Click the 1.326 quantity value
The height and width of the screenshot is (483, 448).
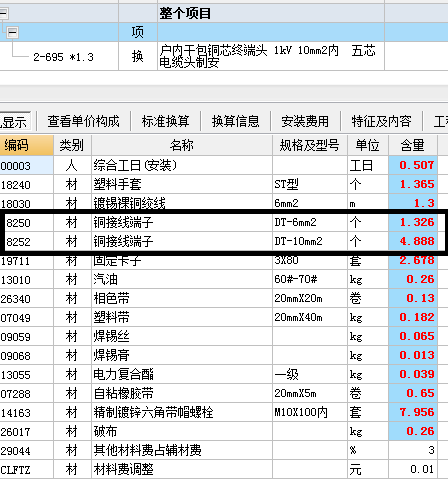tap(413, 222)
